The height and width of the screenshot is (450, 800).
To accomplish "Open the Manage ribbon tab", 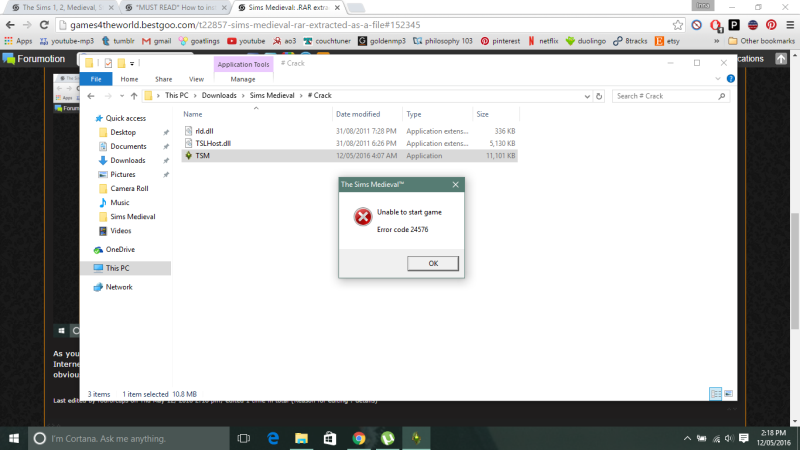I will click(243, 79).
